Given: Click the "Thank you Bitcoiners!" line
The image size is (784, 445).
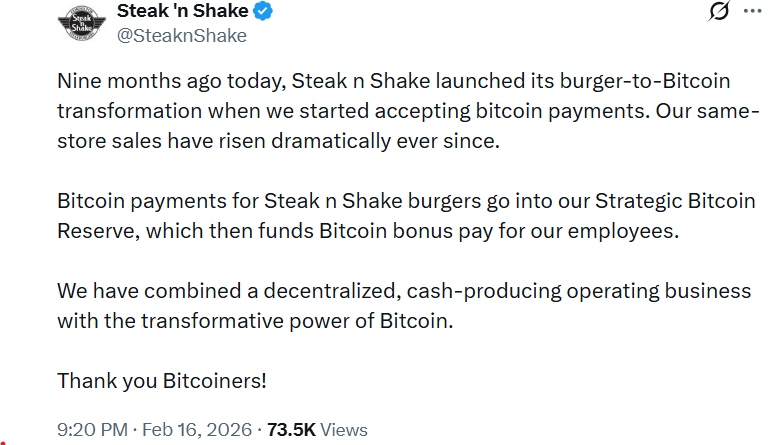Looking at the screenshot, I should pyautogui.click(x=162, y=381).
